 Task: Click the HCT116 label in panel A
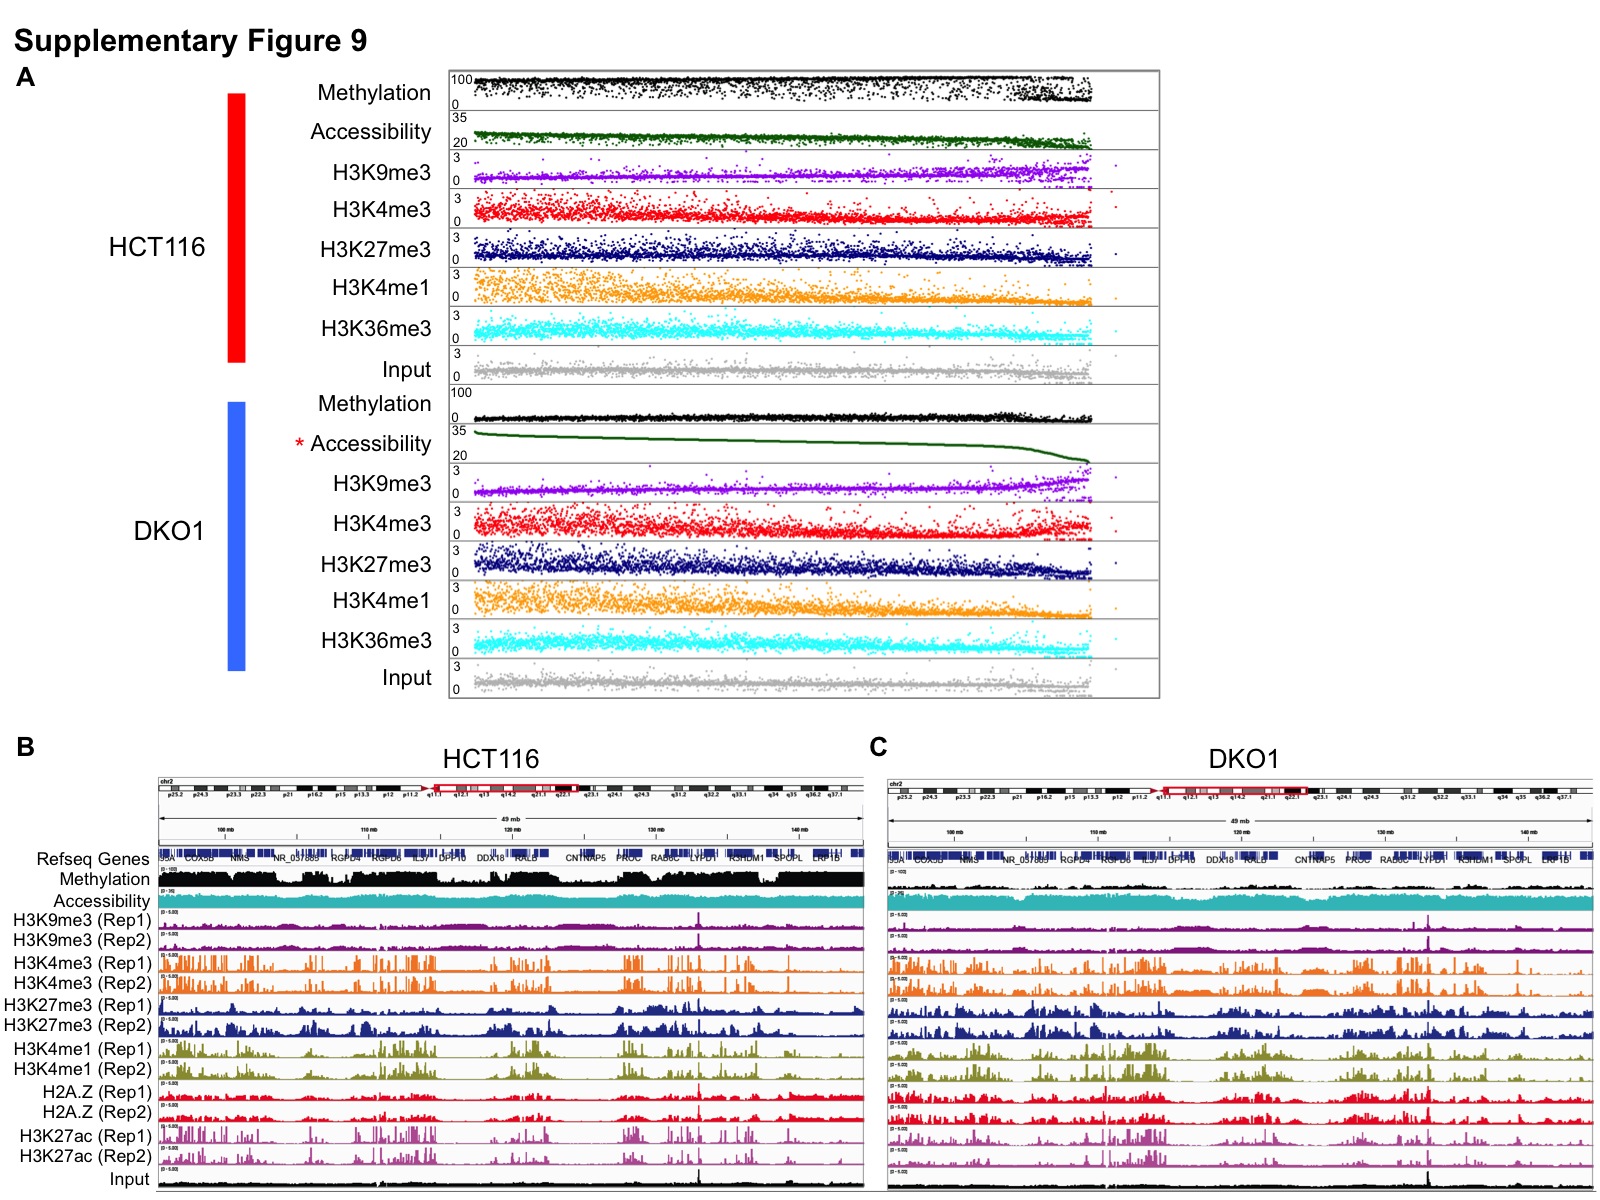click(x=157, y=247)
